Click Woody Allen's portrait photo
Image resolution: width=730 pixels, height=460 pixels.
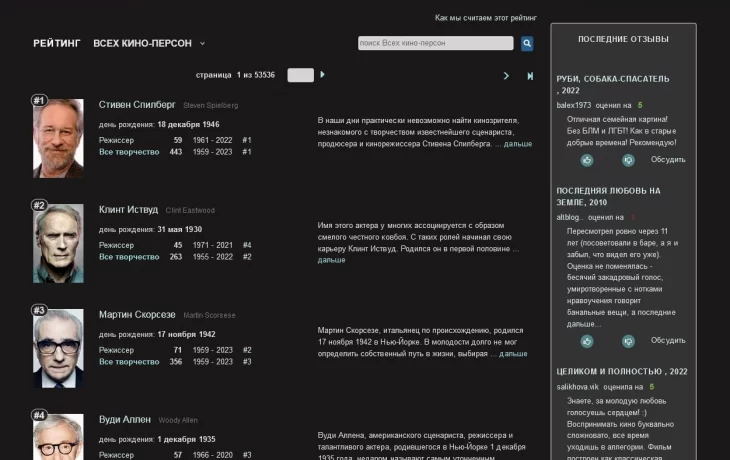[x=58, y=437]
